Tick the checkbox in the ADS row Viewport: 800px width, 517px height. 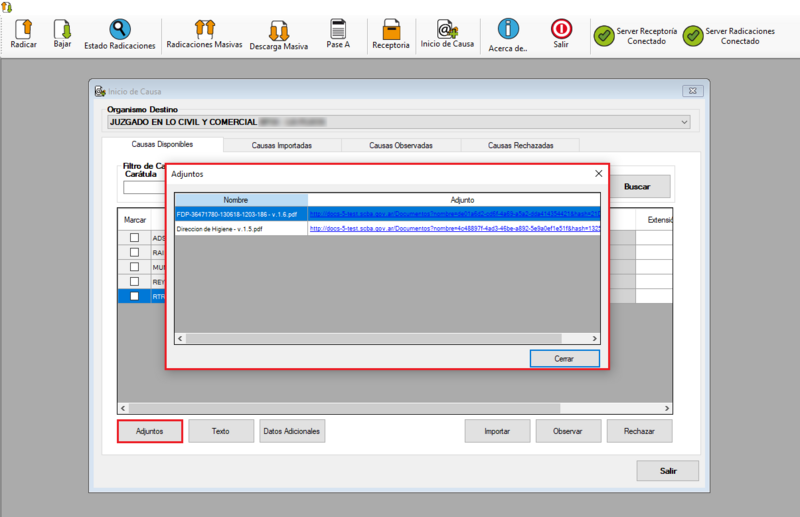[x=134, y=237]
